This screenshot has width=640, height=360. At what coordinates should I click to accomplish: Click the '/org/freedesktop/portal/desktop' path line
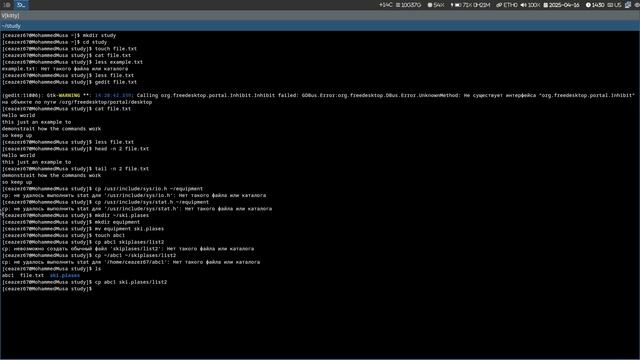pos(77,102)
